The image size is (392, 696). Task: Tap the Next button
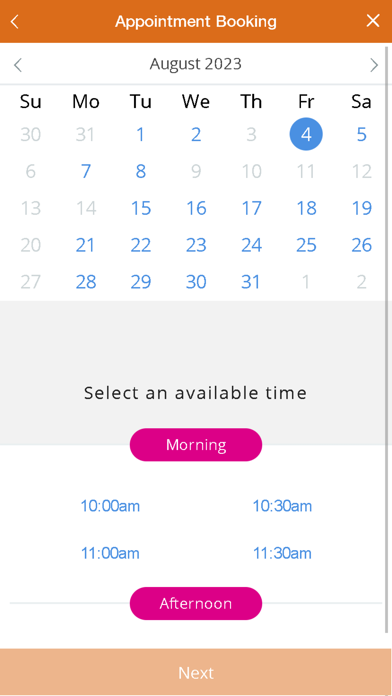[196, 672]
